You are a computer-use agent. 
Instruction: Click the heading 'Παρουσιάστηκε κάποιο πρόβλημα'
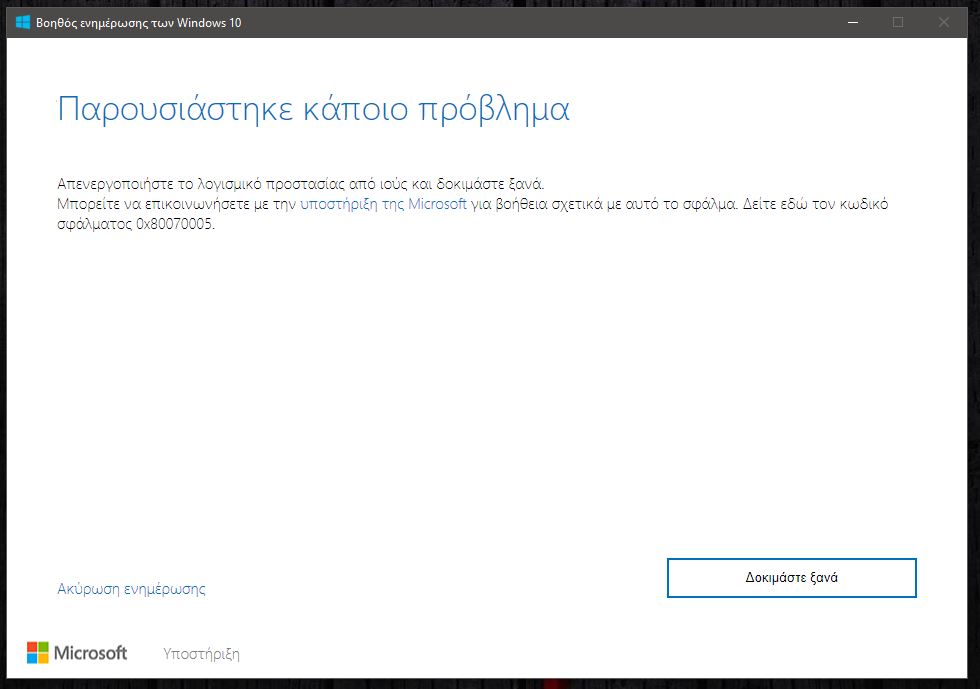pos(313,109)
